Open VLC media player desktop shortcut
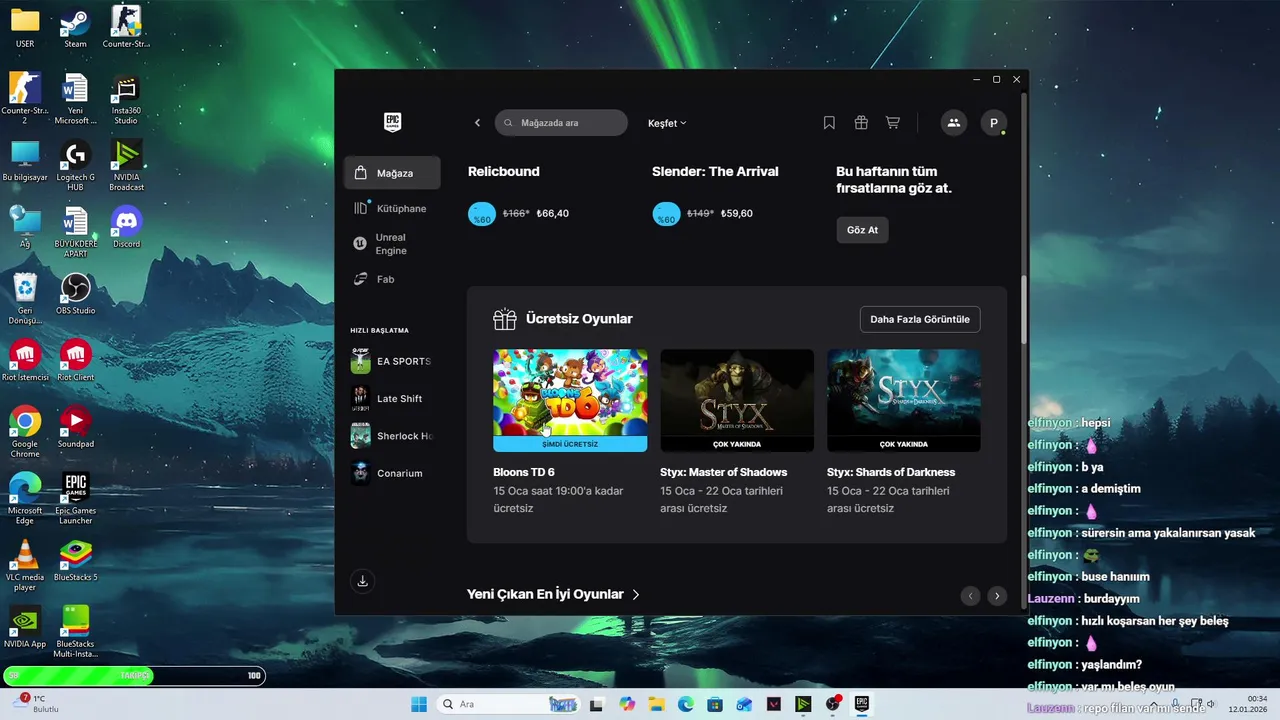 point(24,566)
